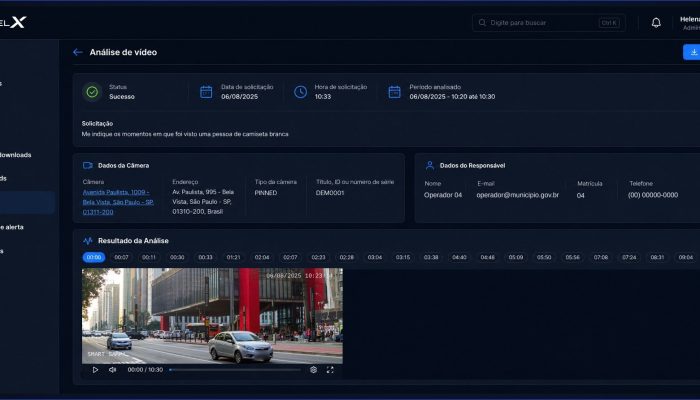Jump to the 07:08 timestamp

[601, 257]
